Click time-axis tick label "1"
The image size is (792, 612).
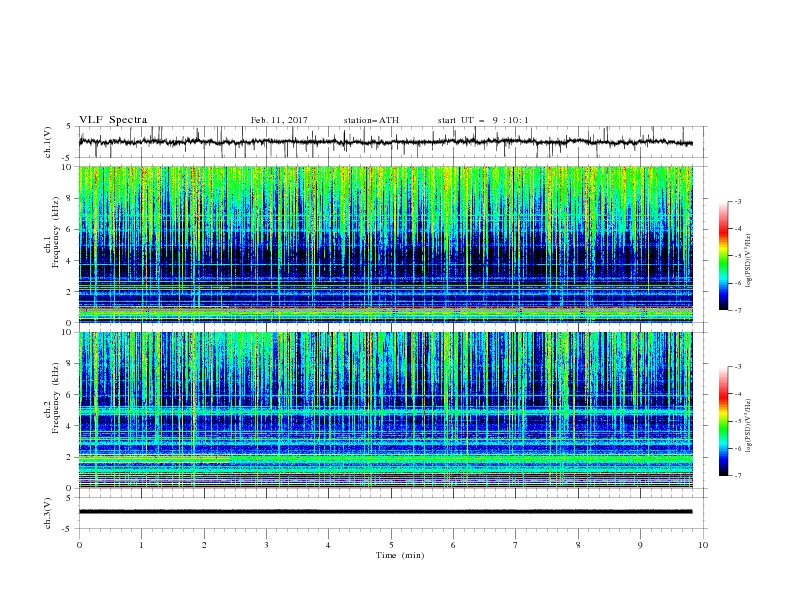pos(141,545)
